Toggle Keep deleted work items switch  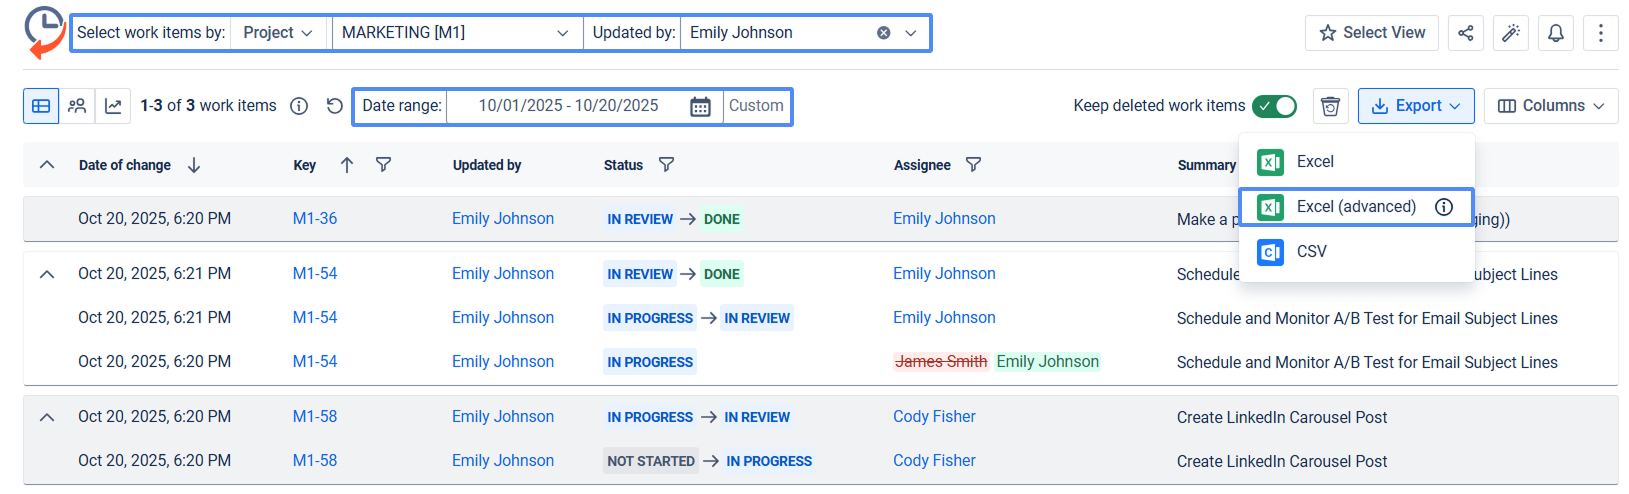[1275, 106]
